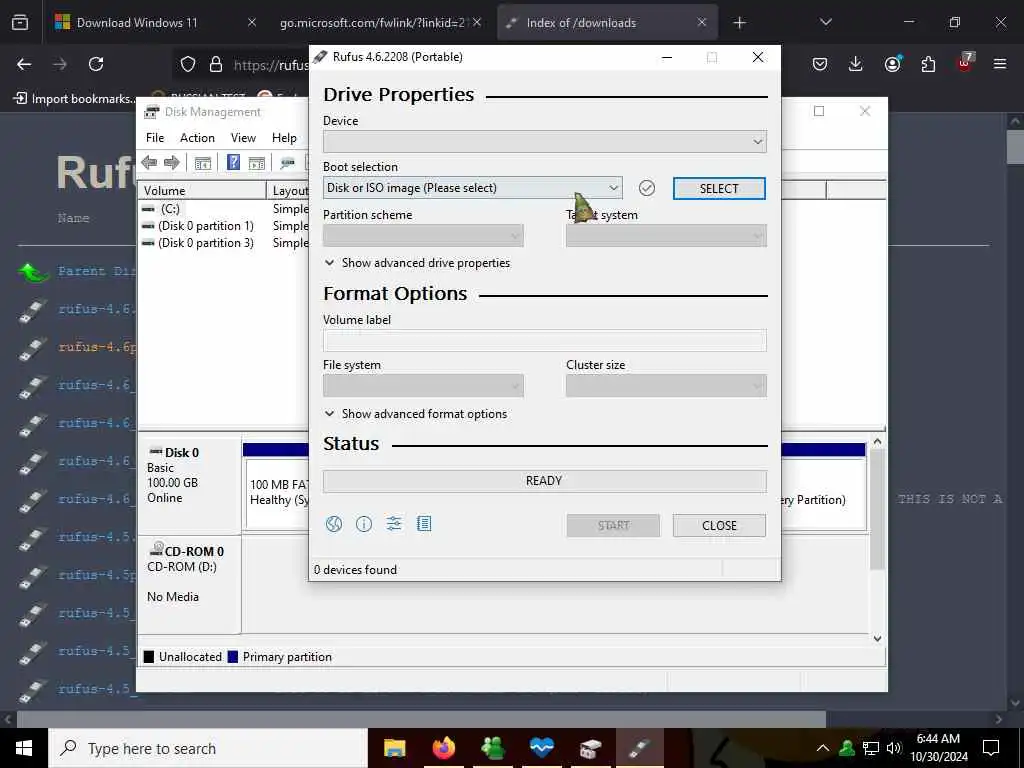Open File system dropdown

pyautogui.click(x=423, y=386)
